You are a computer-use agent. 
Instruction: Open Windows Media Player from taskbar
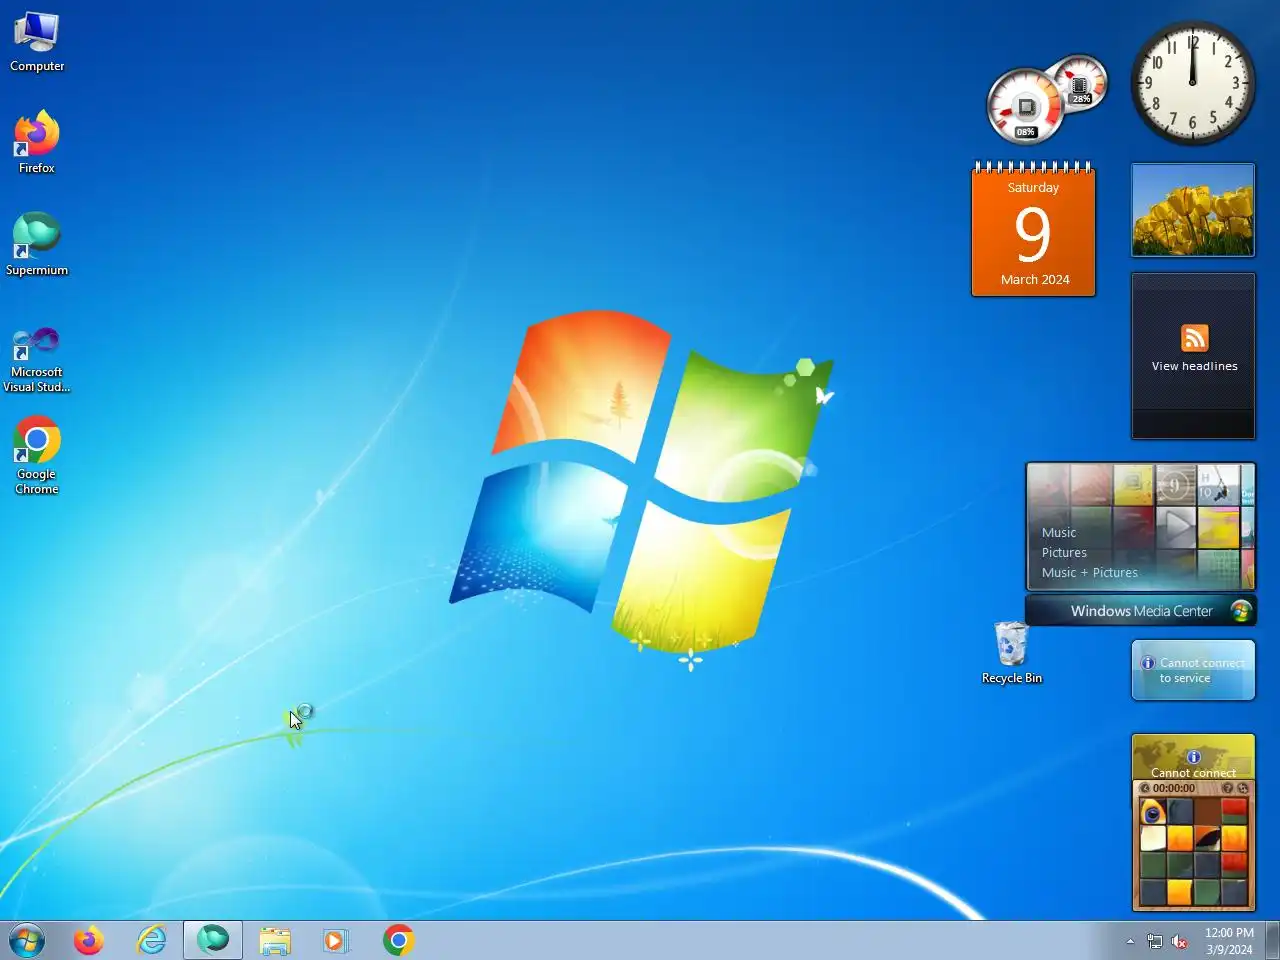[336, 941]
